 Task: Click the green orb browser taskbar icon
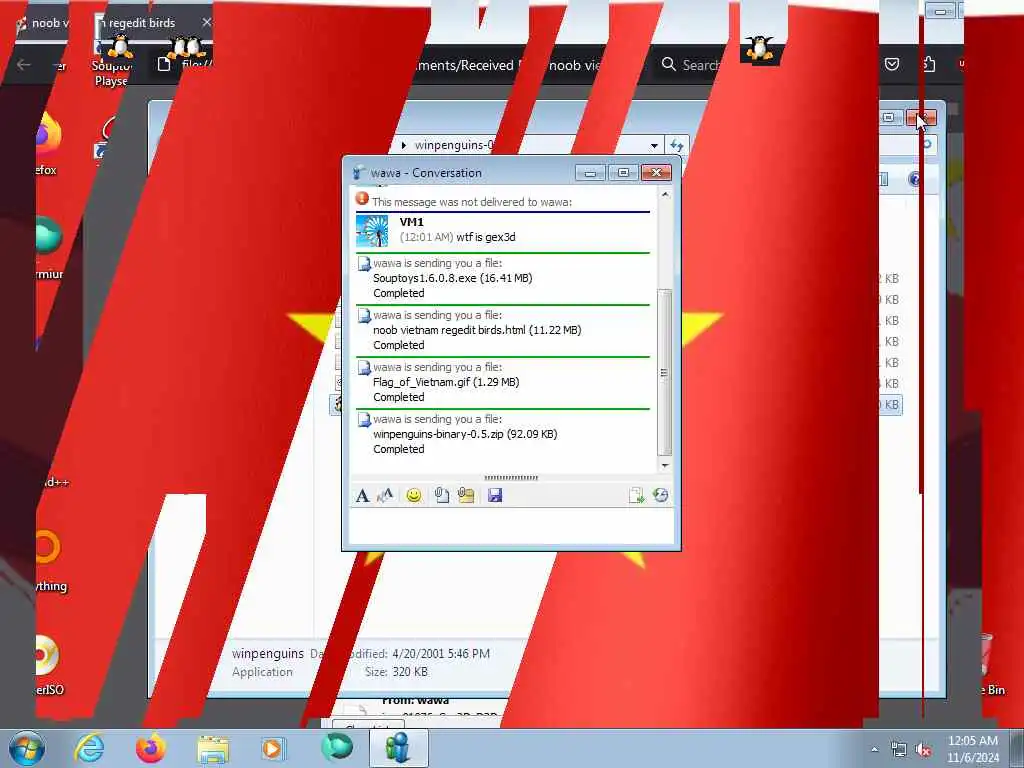[336, 748]
